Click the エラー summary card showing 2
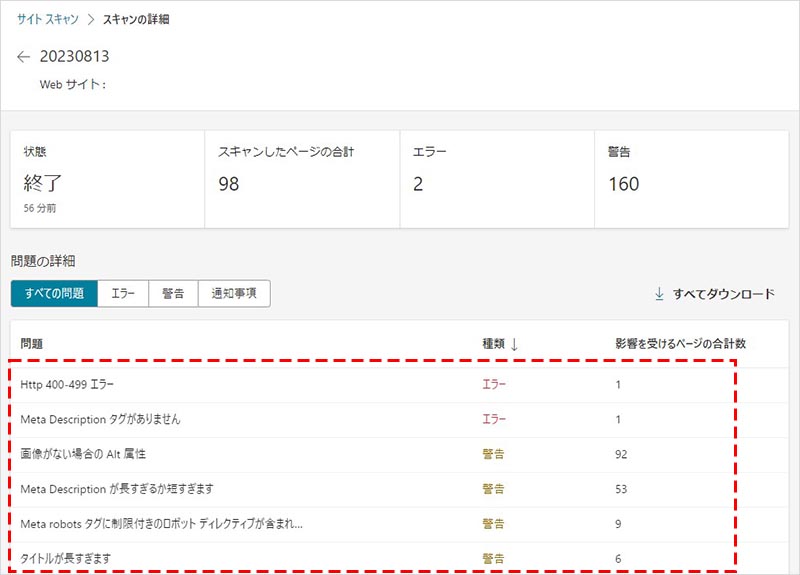 coord(496,179)
